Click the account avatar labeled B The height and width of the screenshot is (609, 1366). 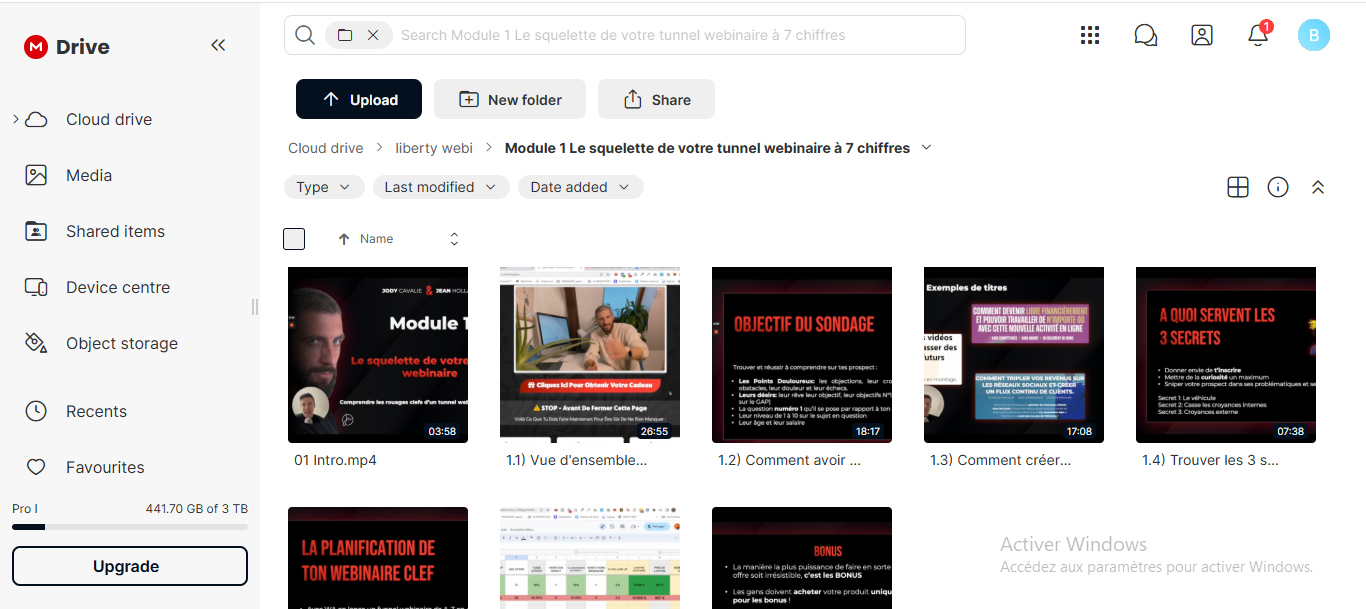pos(1314,35)
